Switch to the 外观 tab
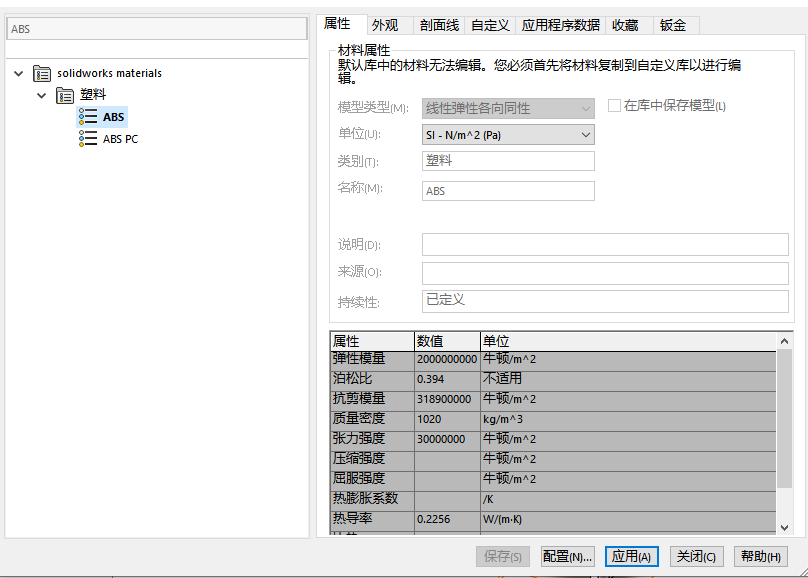The image size is (808, 578). [385, 26]
